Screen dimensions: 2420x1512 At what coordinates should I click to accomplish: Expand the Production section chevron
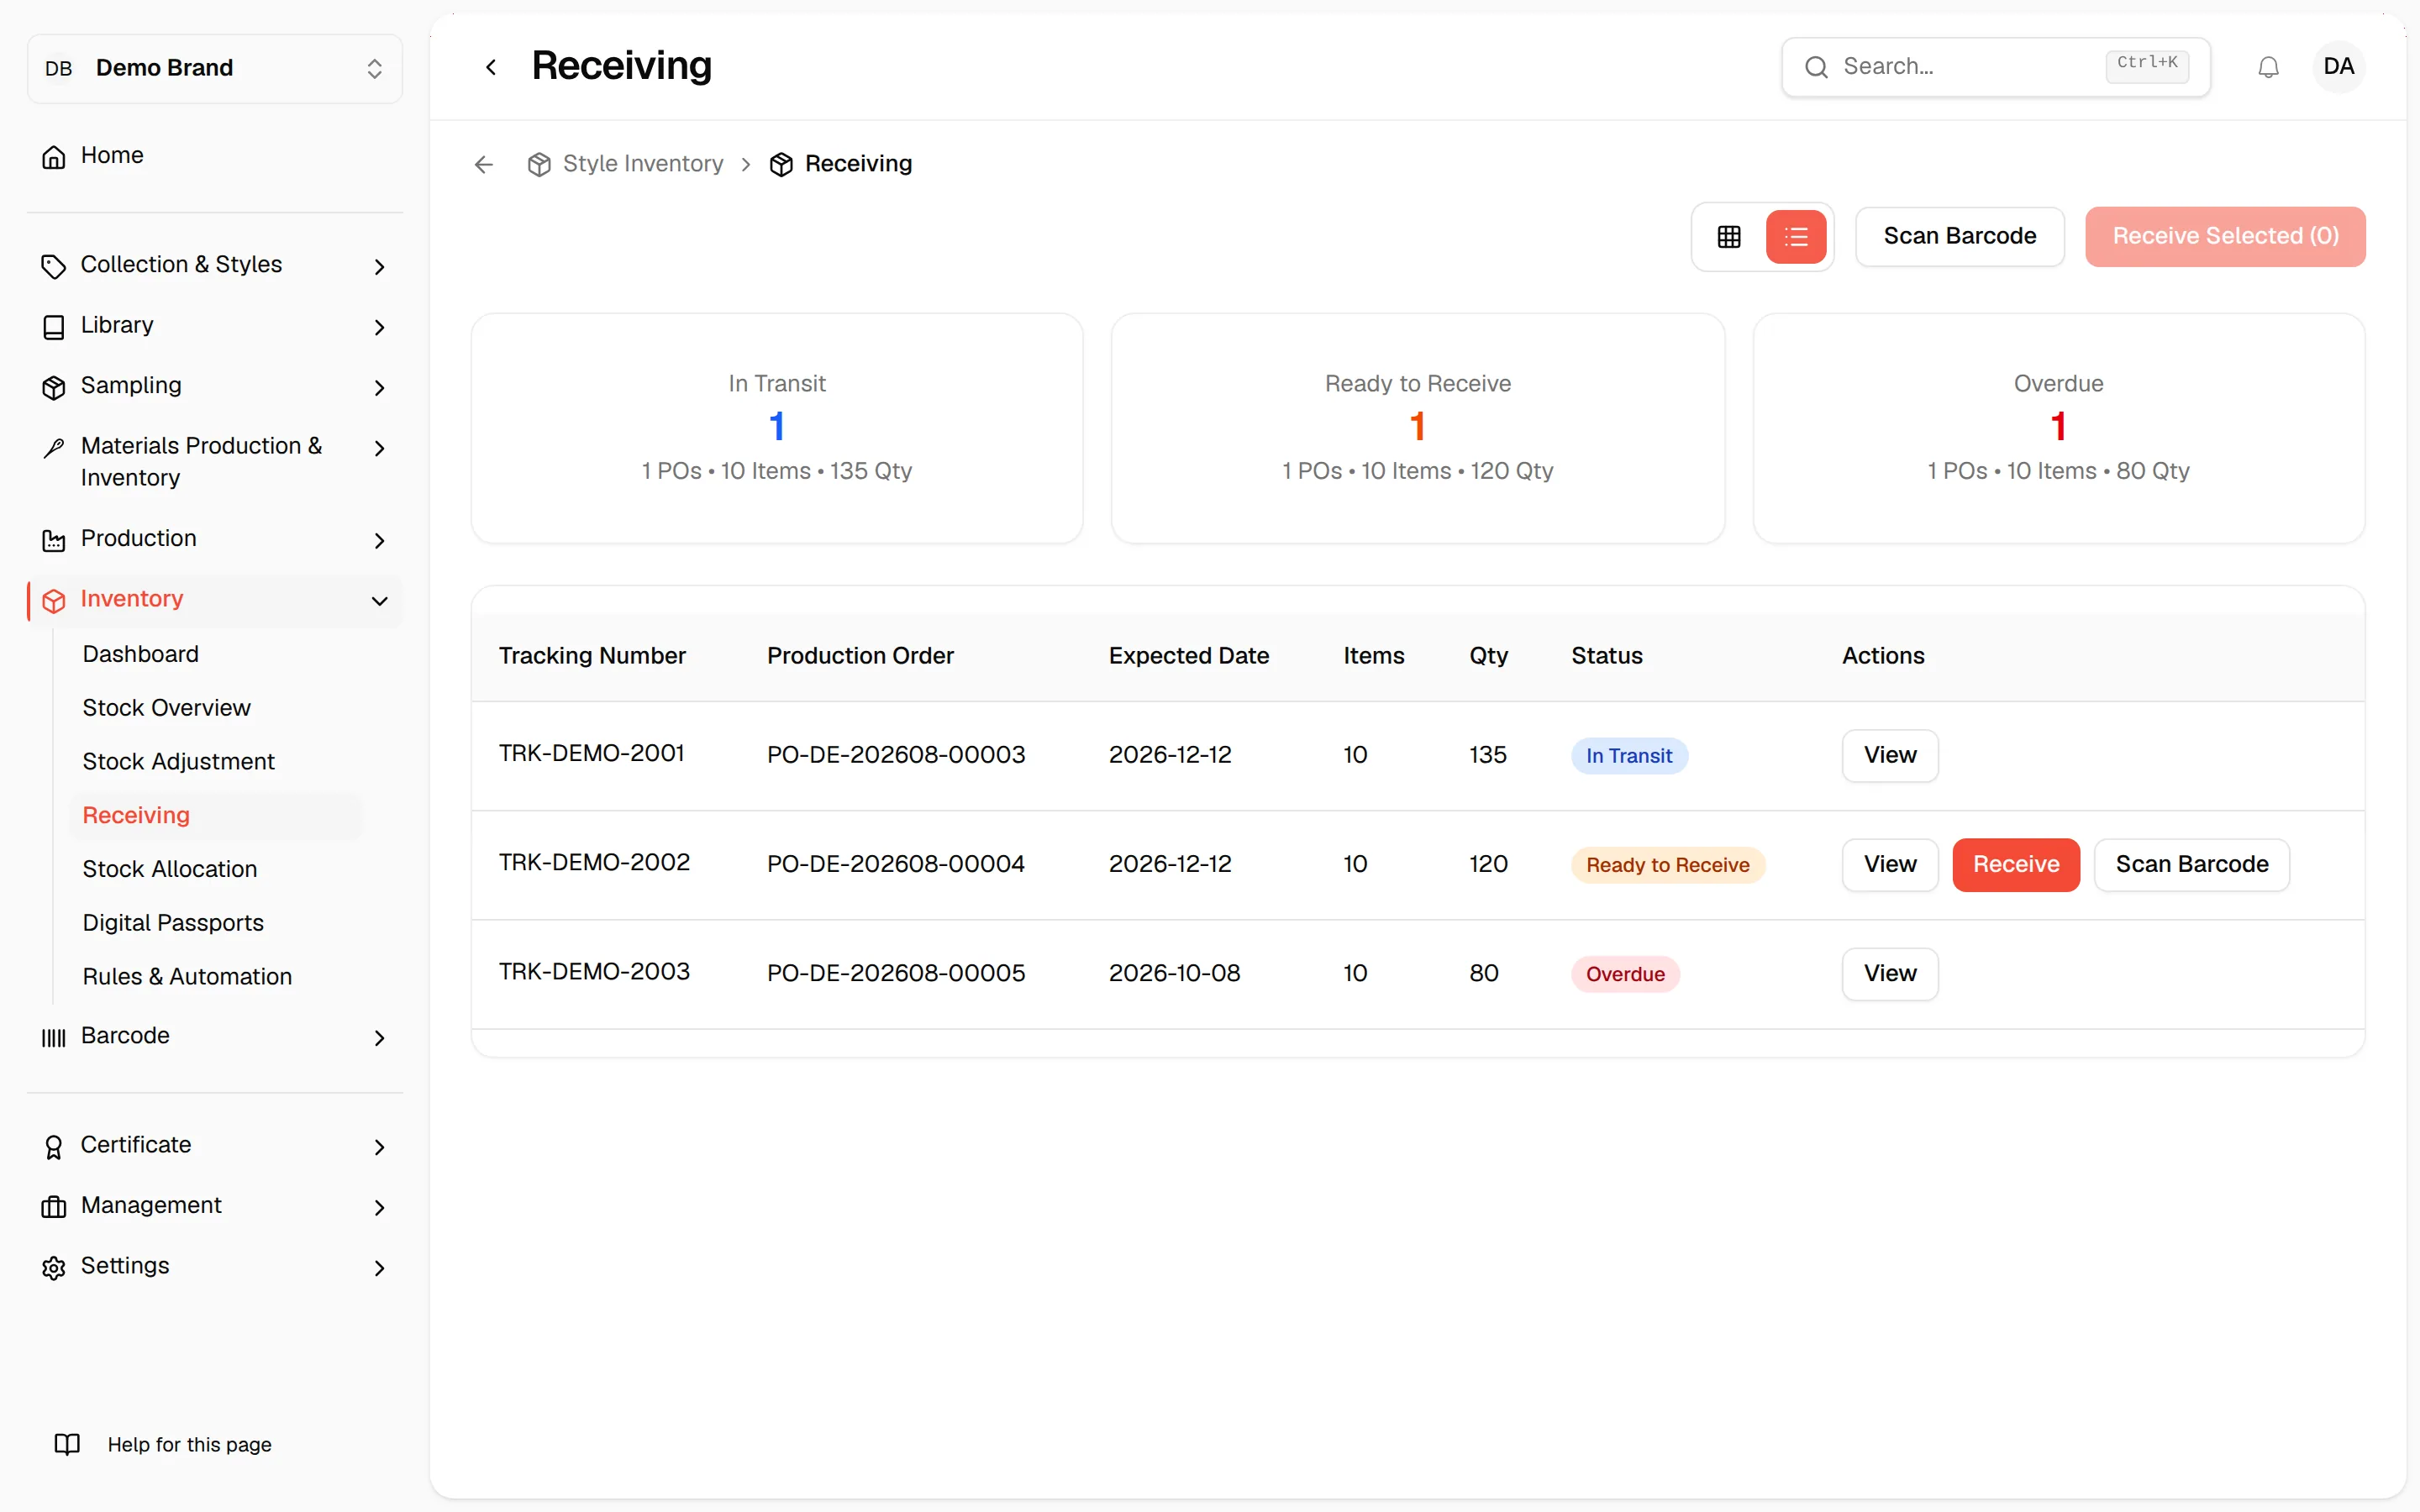click(379, 540)
